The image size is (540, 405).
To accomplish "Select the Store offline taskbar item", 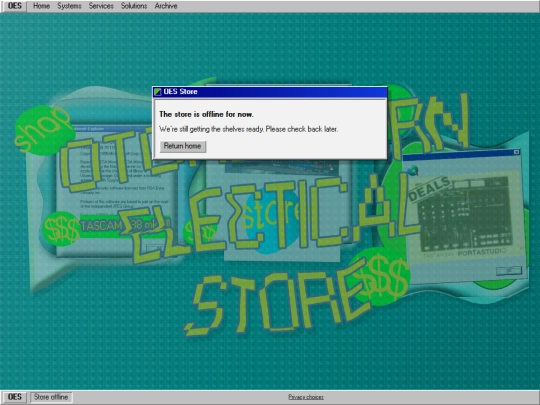I will click(51, 397).
